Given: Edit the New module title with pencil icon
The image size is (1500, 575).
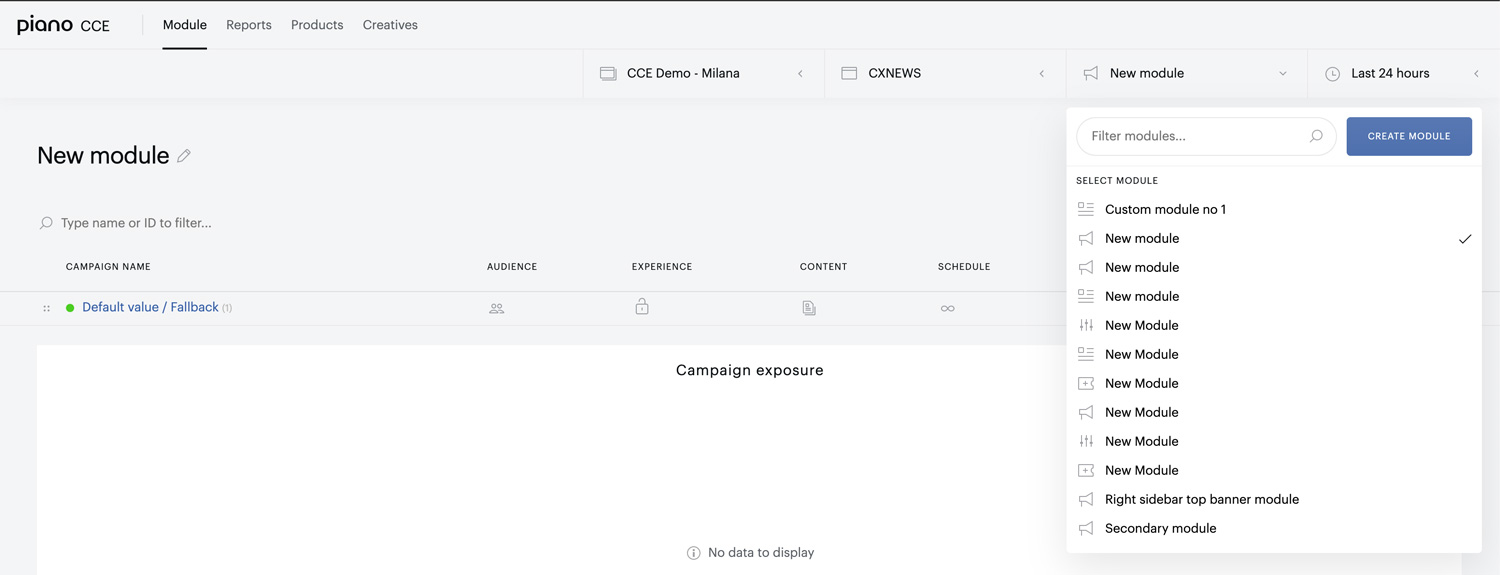Looking at the screenshot, I should pyautogui.click(x=184, y=156).
